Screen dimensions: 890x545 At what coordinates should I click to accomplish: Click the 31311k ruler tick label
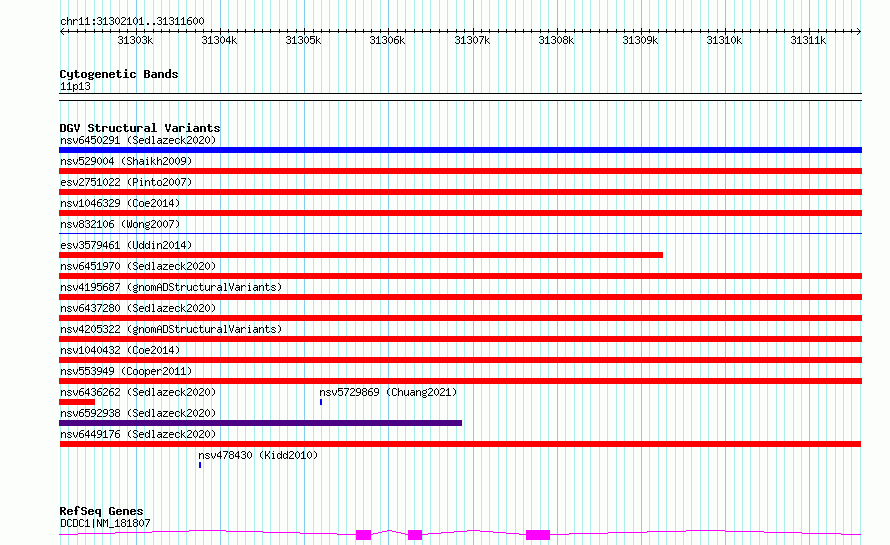(808, 40)
